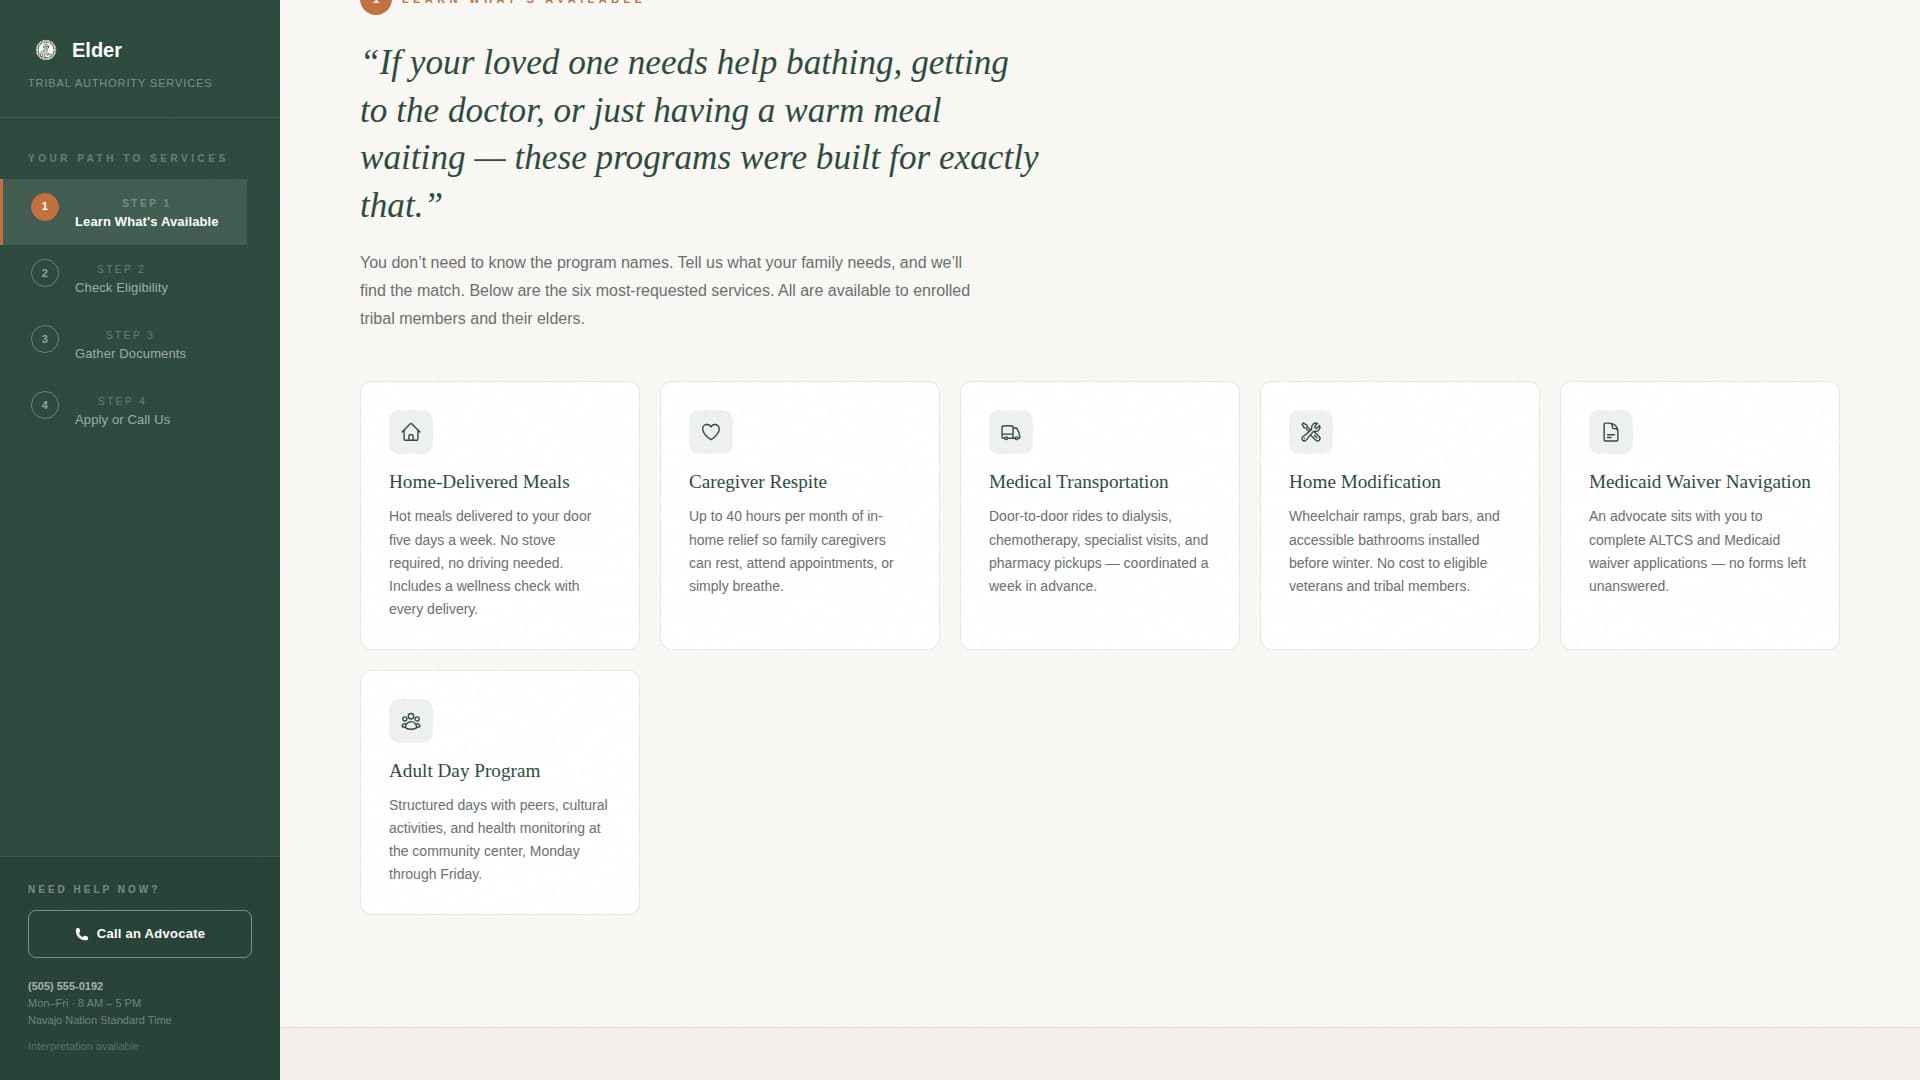Viewport: 1920px width, 1080px height.
Task: Click the heart icon for Caregiver Respite
Action: click(x=711, y=432)
